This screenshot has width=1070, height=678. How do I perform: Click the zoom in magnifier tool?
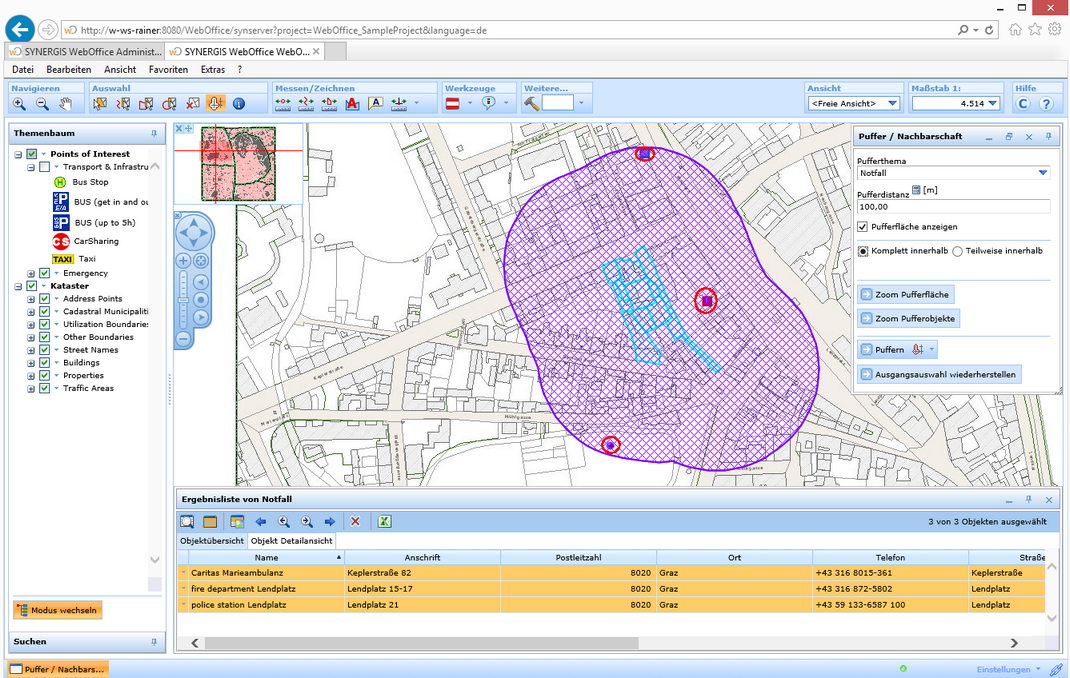19,104
